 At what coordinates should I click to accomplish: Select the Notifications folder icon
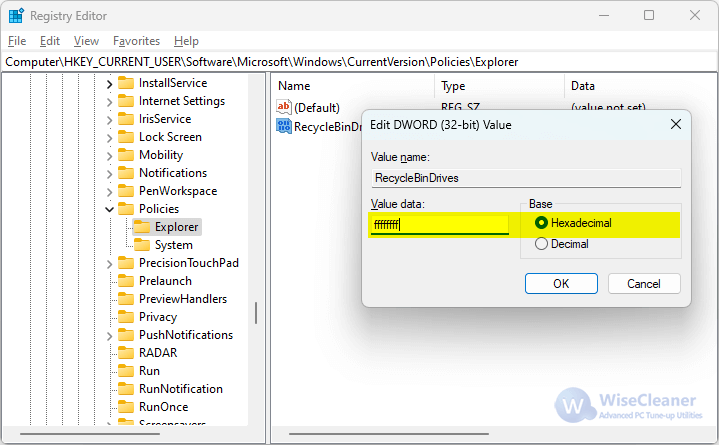click(x=126, y=173)
